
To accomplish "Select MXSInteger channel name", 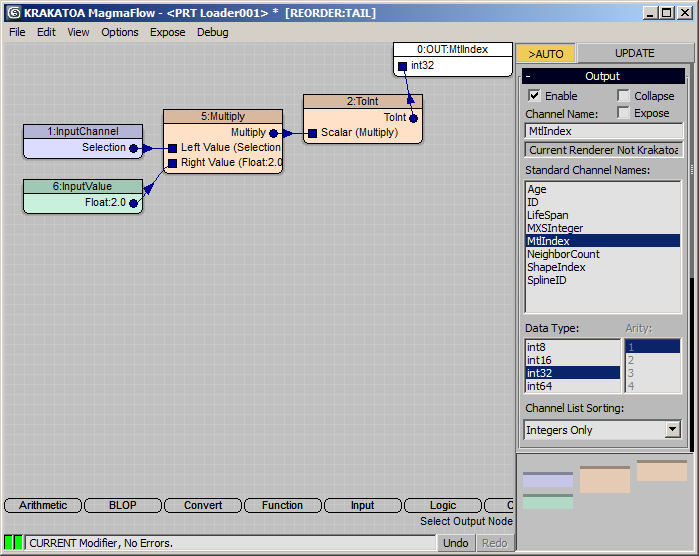I will click(603, 228).
